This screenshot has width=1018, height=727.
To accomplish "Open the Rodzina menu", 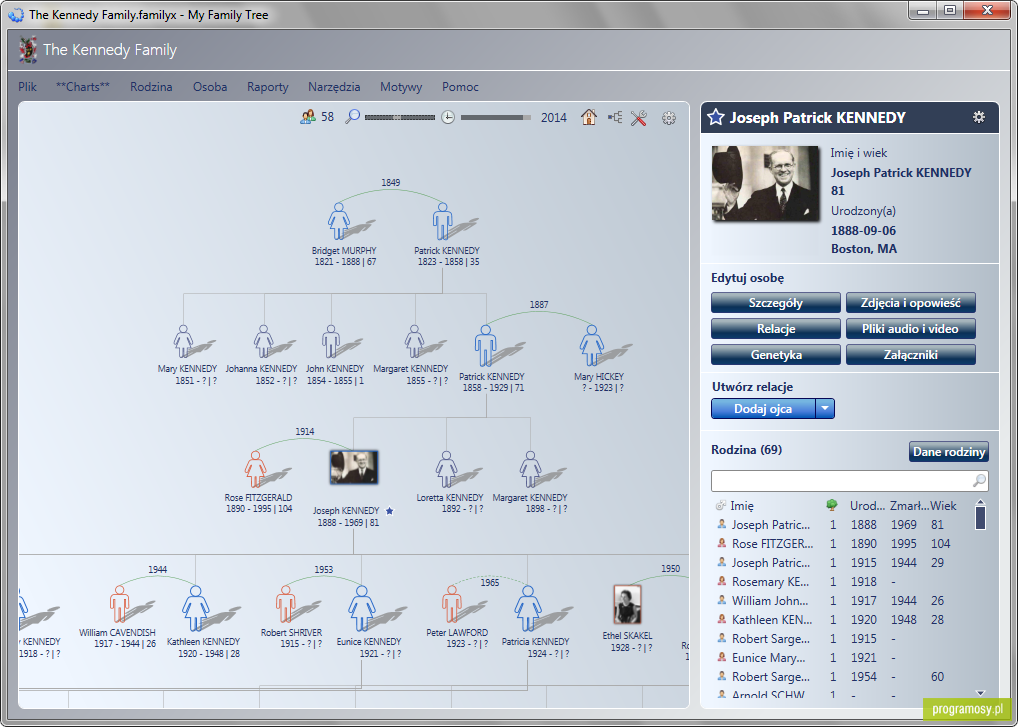I will click(x=151, y=87).
